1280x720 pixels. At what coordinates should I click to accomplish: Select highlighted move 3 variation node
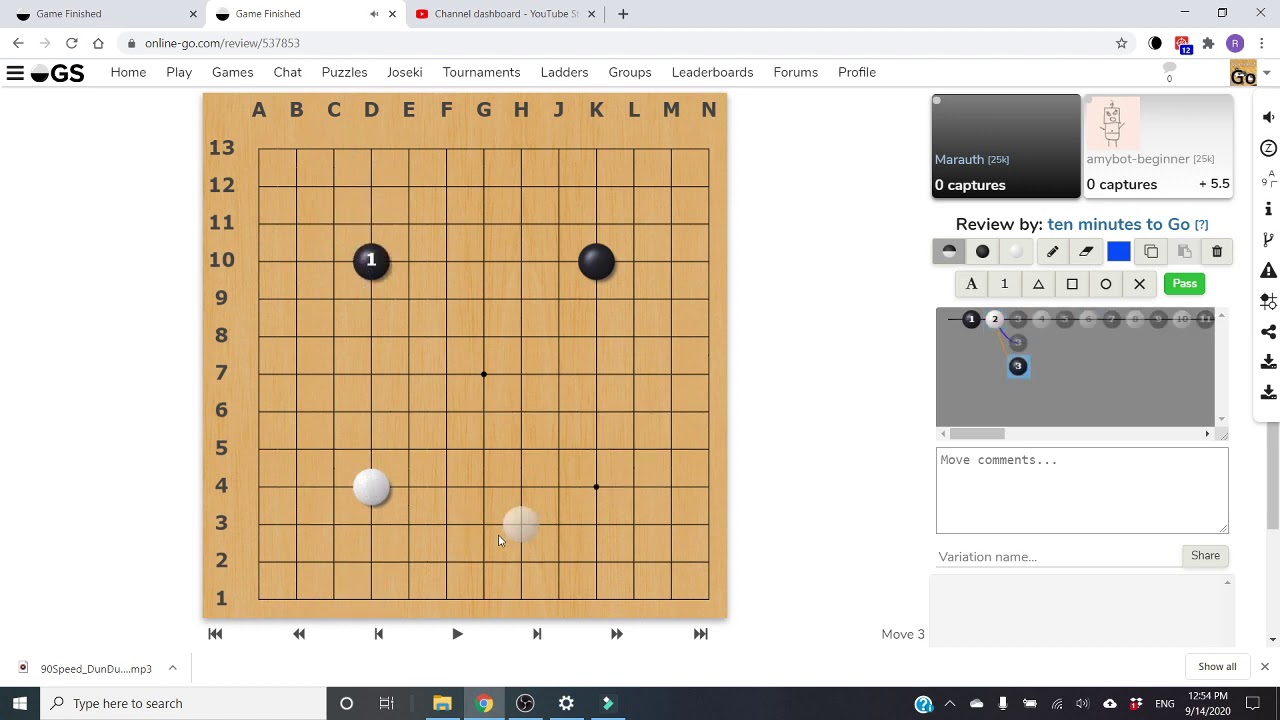(1017, 366)
